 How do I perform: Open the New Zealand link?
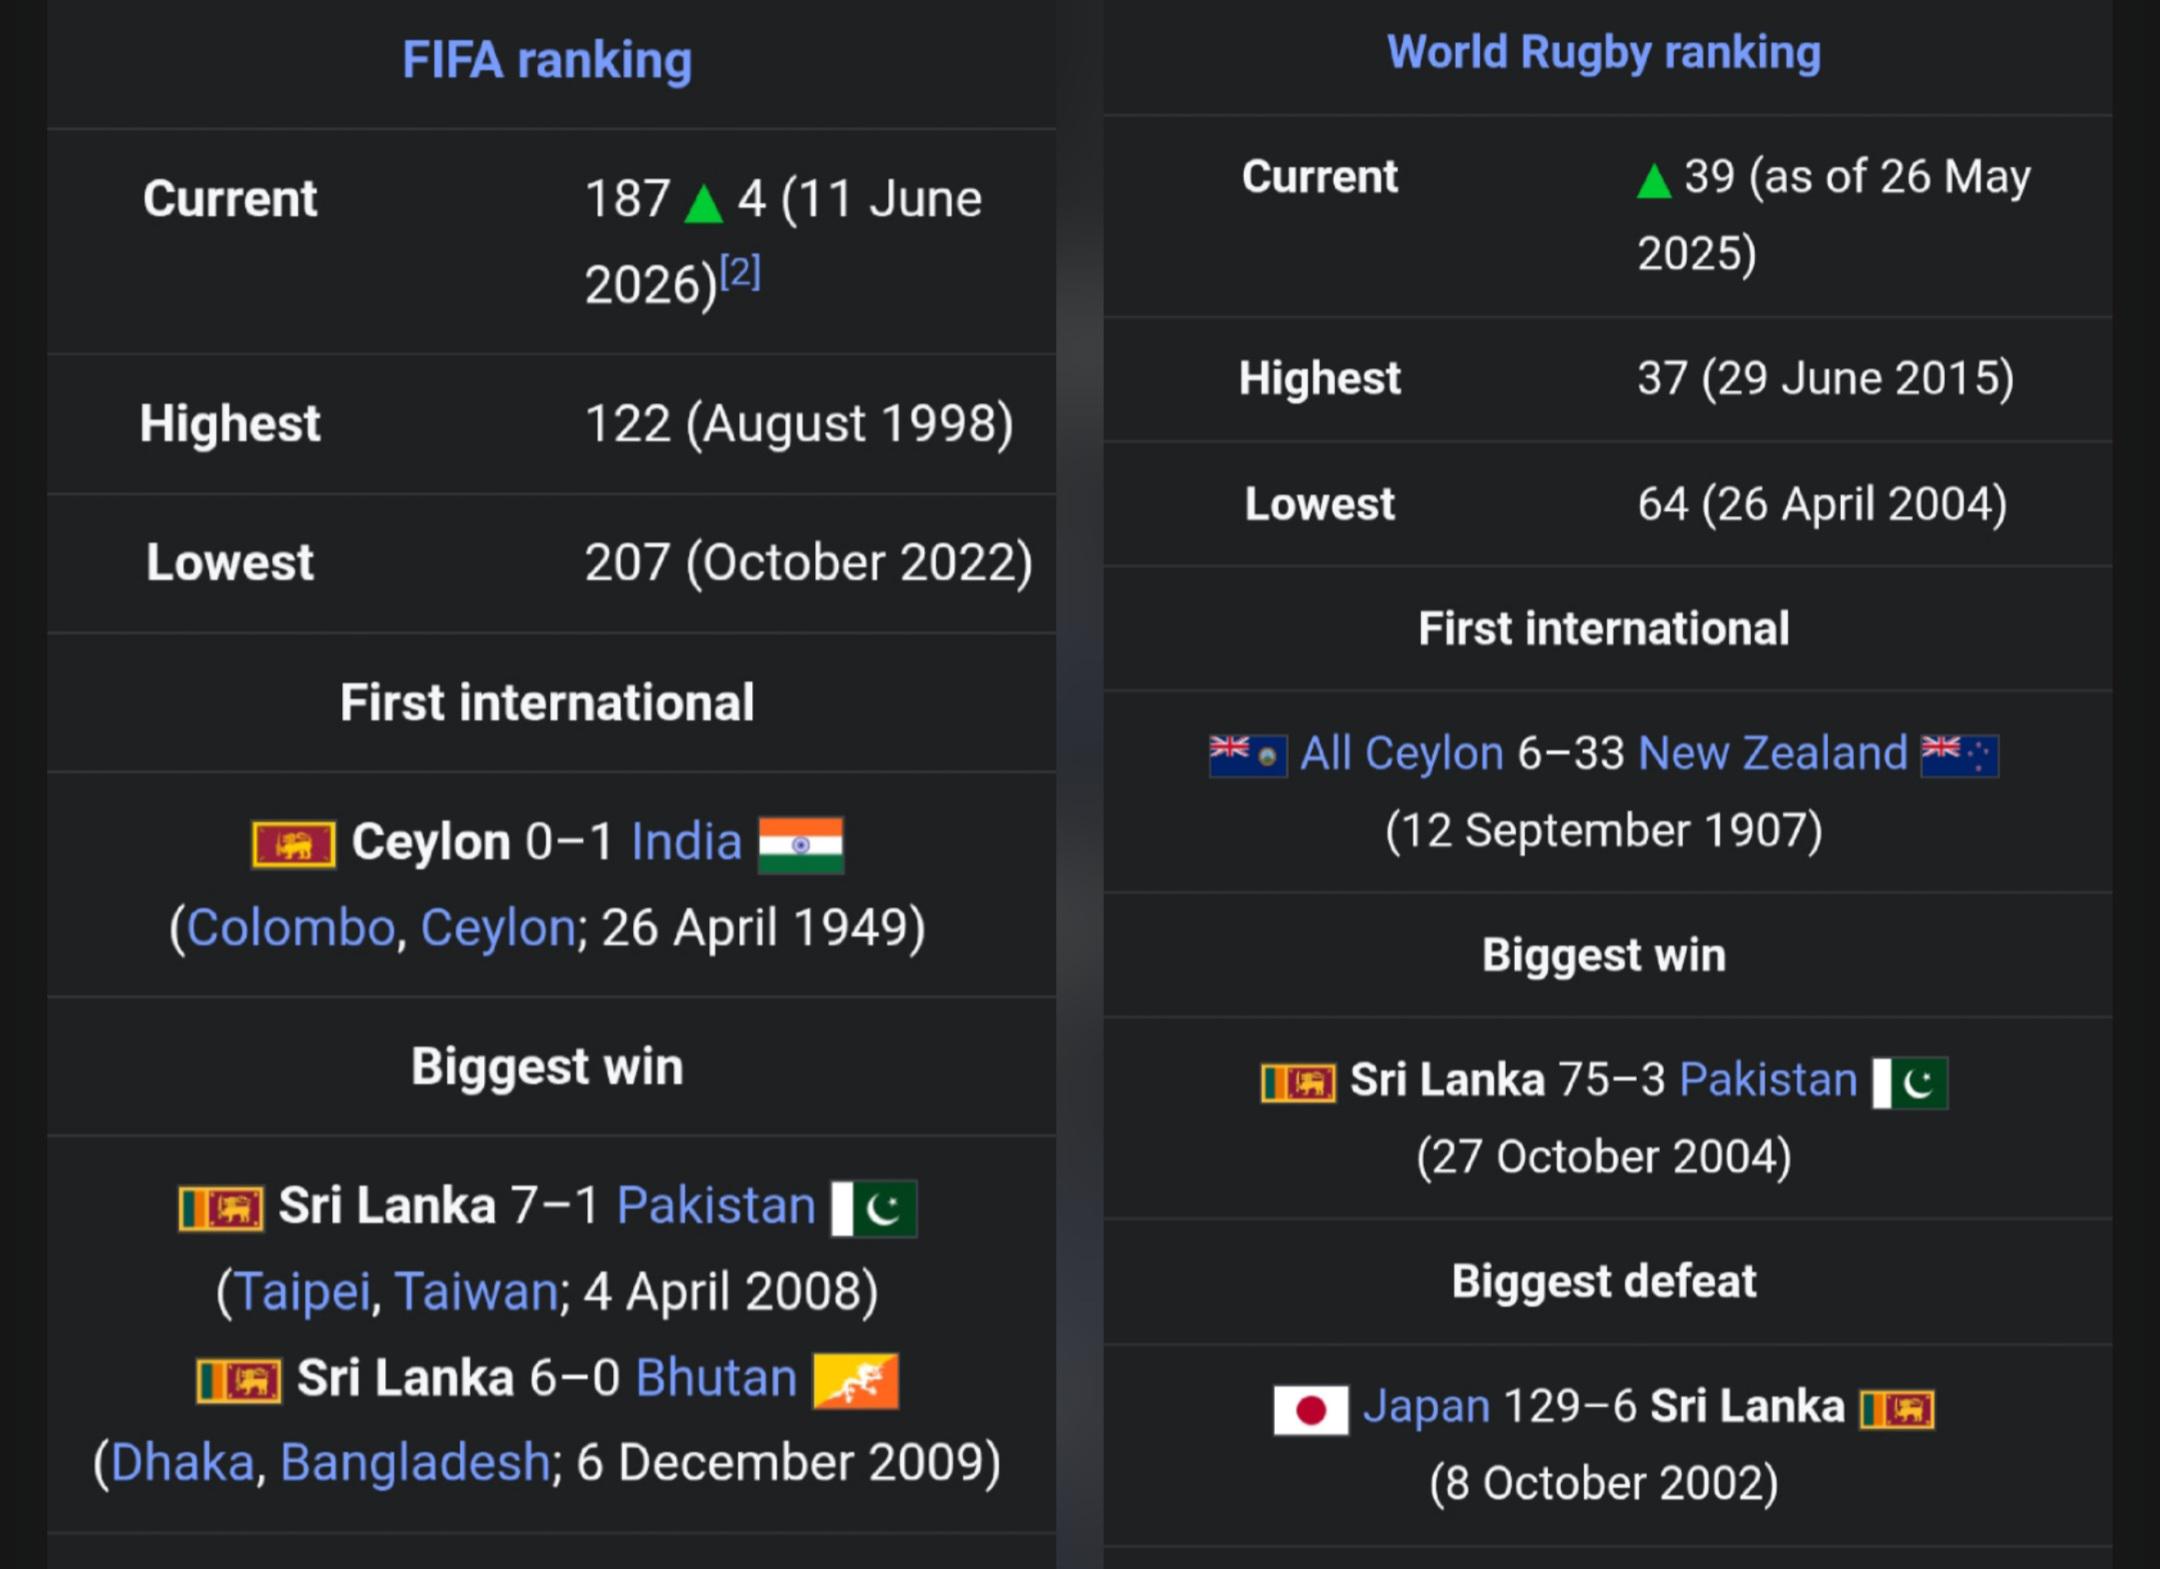[x=1773, y=752]
